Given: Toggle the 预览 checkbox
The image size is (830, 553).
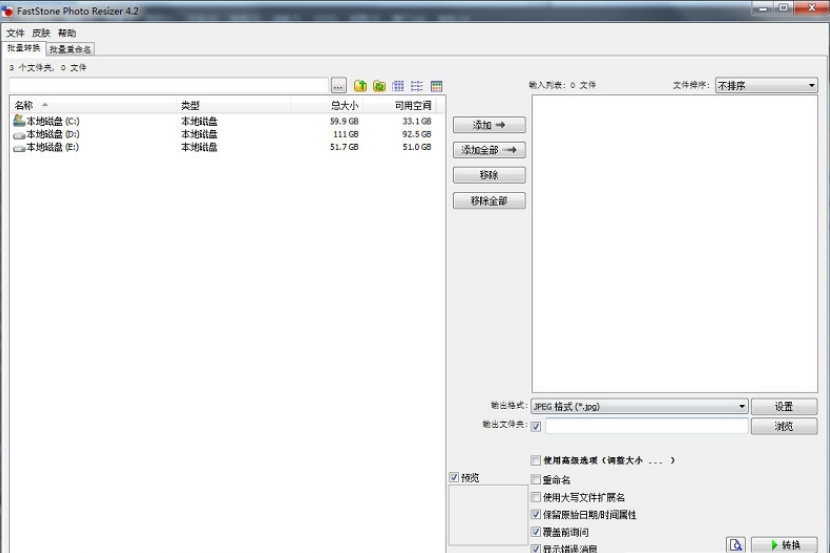Looking at the screenshot, I should [x=454, y=477].
